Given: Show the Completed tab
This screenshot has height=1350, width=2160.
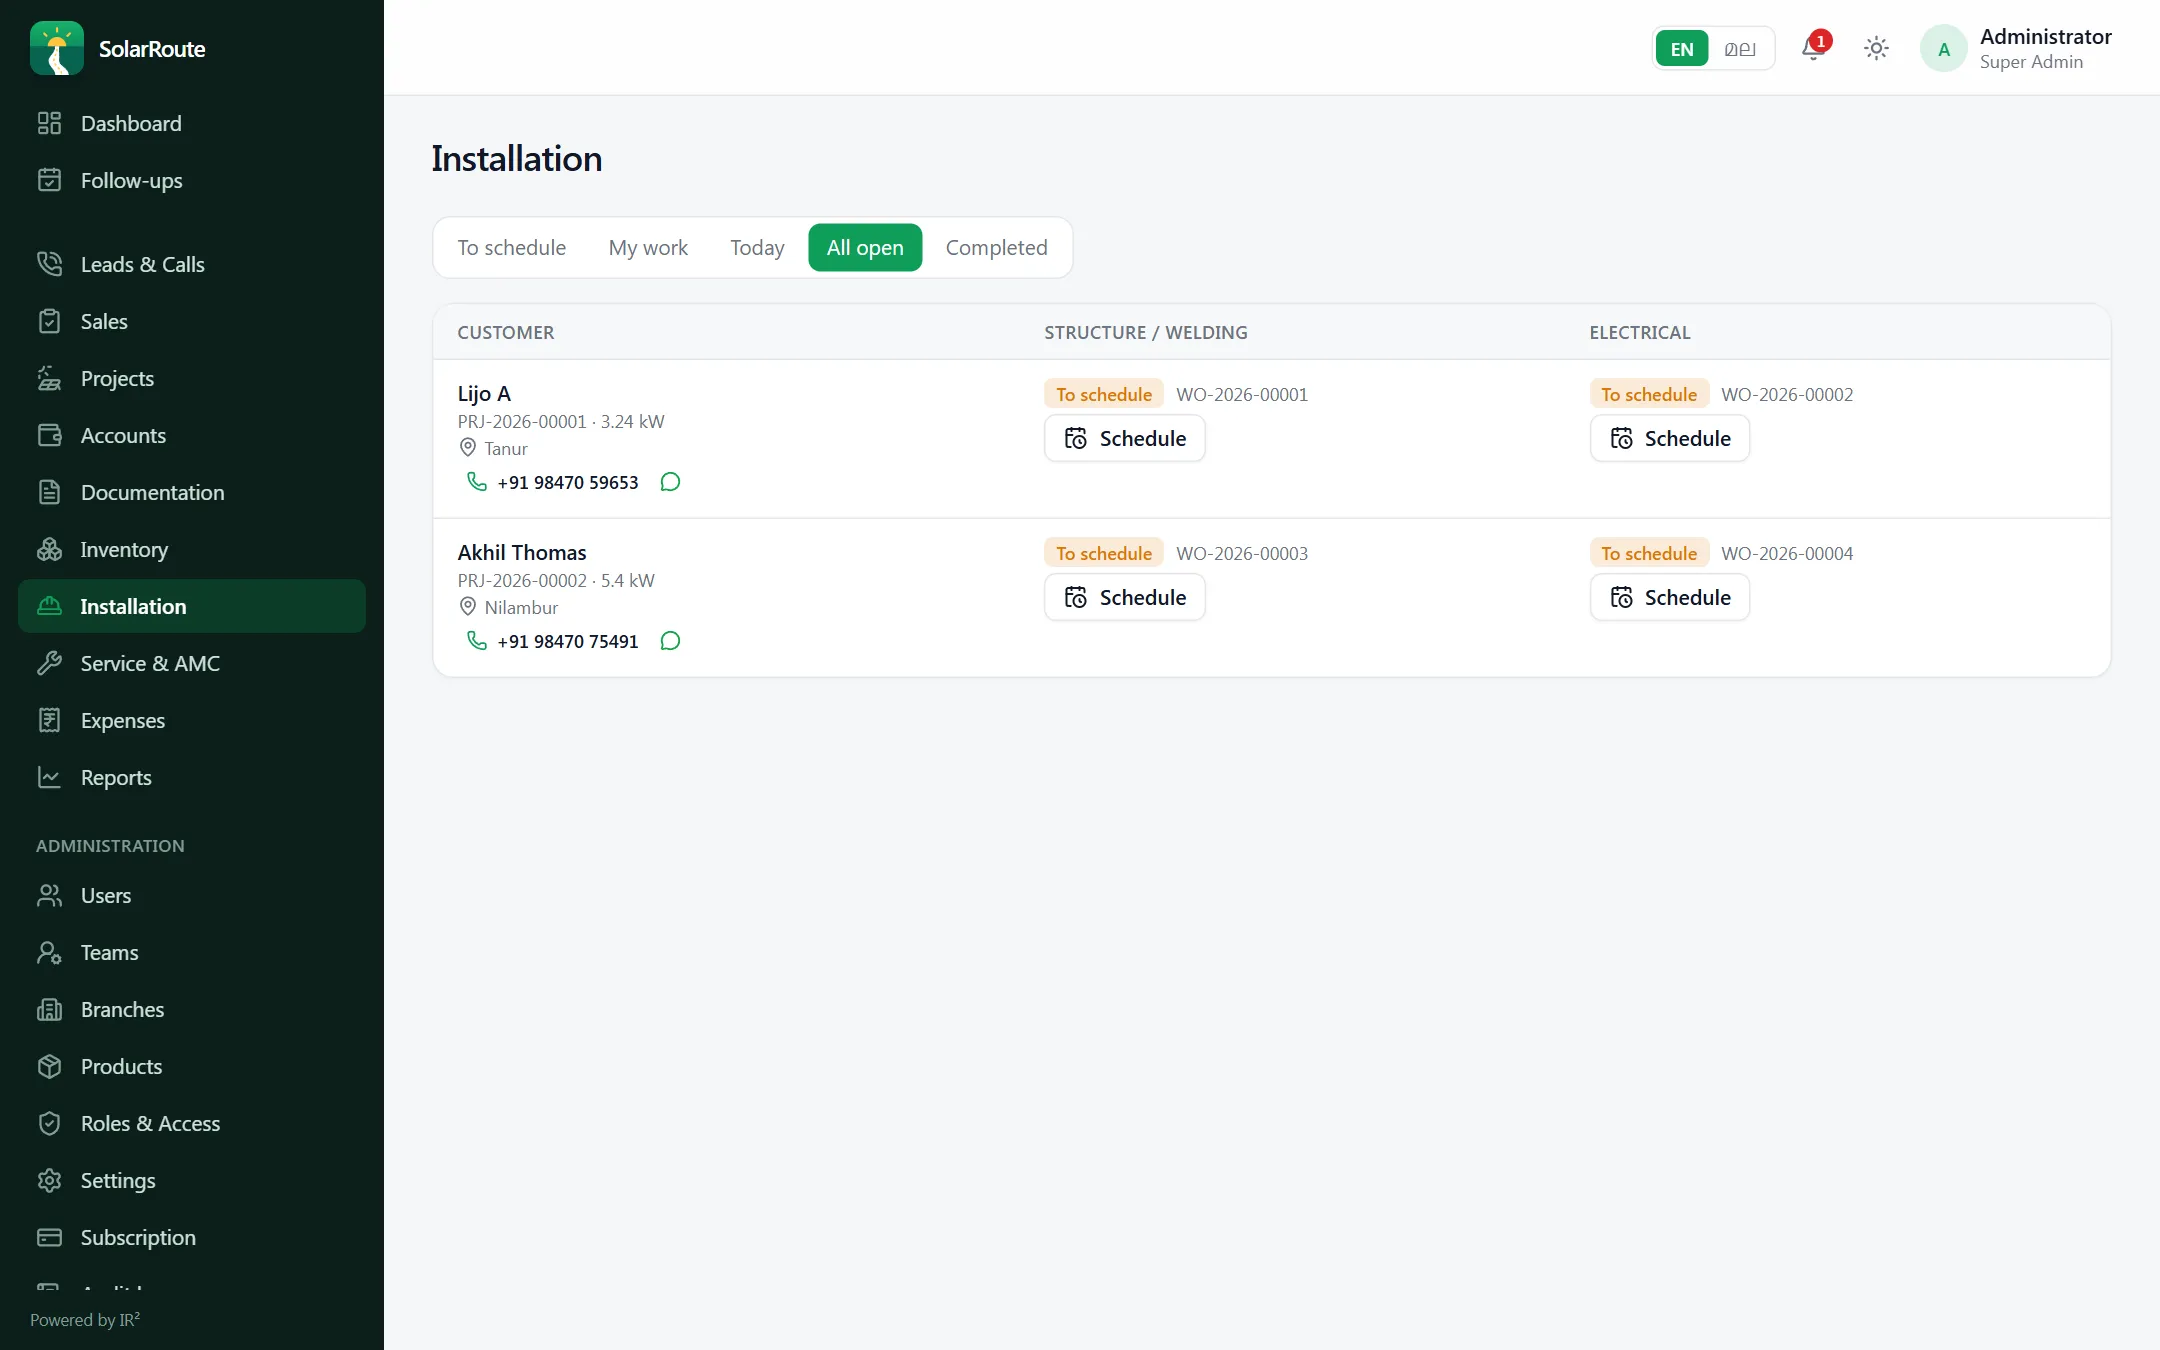Looking at the screenshot, I should pyautogui.click(x=996, y=247).
